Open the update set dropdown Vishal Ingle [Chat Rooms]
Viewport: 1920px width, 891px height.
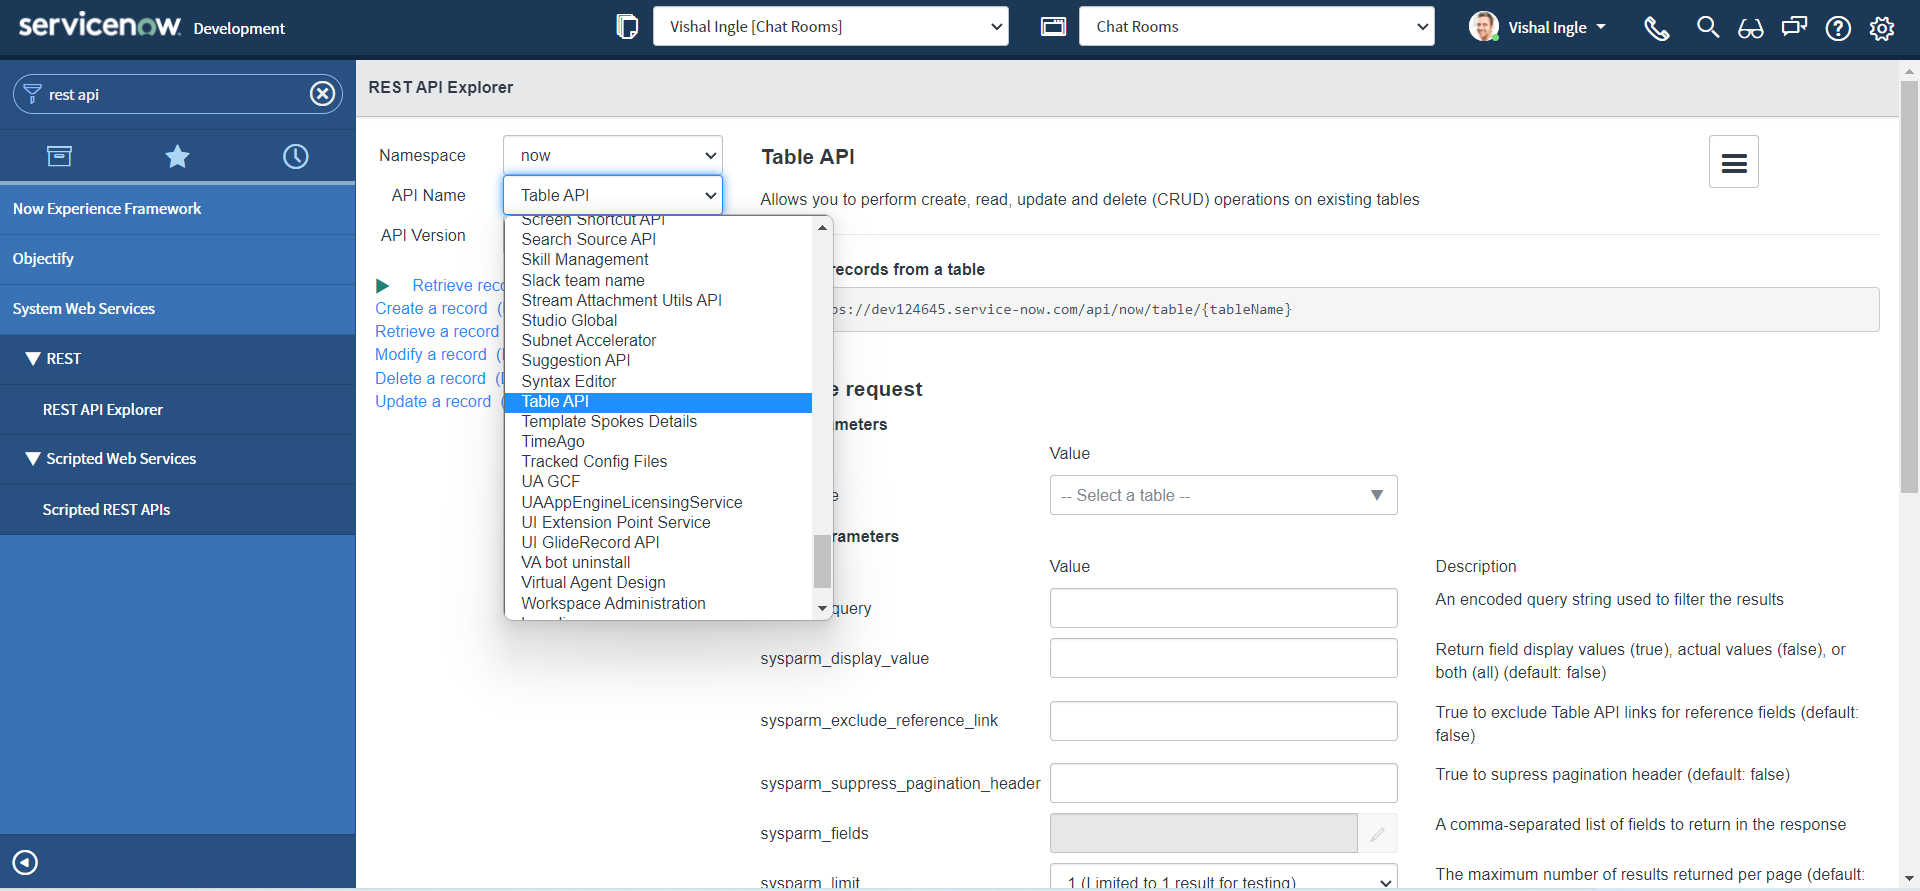pos(831,26)
